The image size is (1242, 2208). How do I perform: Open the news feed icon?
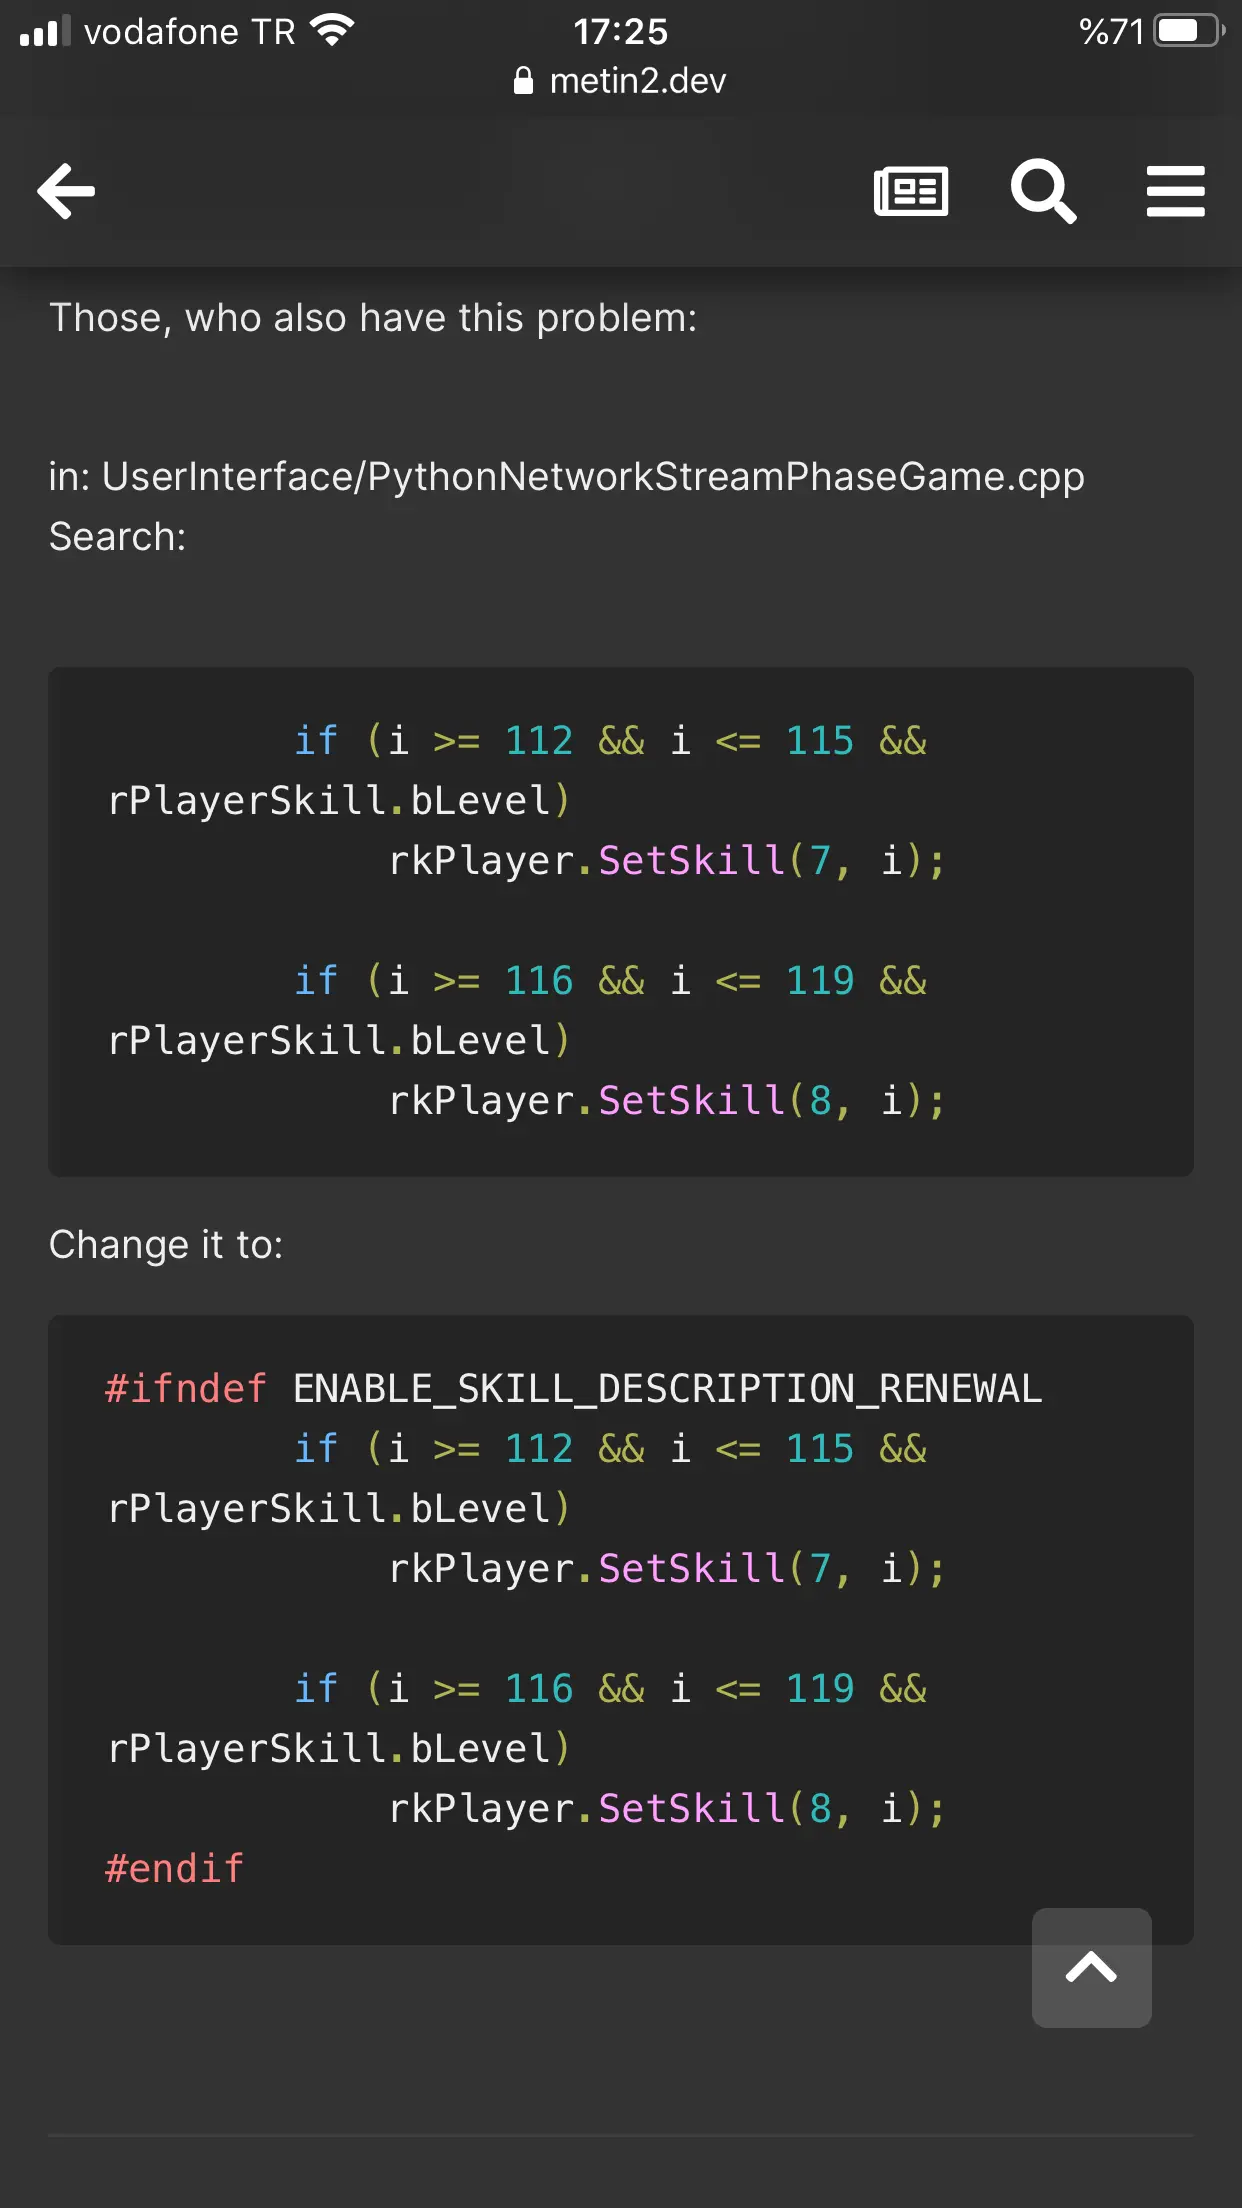pos(910,190)
